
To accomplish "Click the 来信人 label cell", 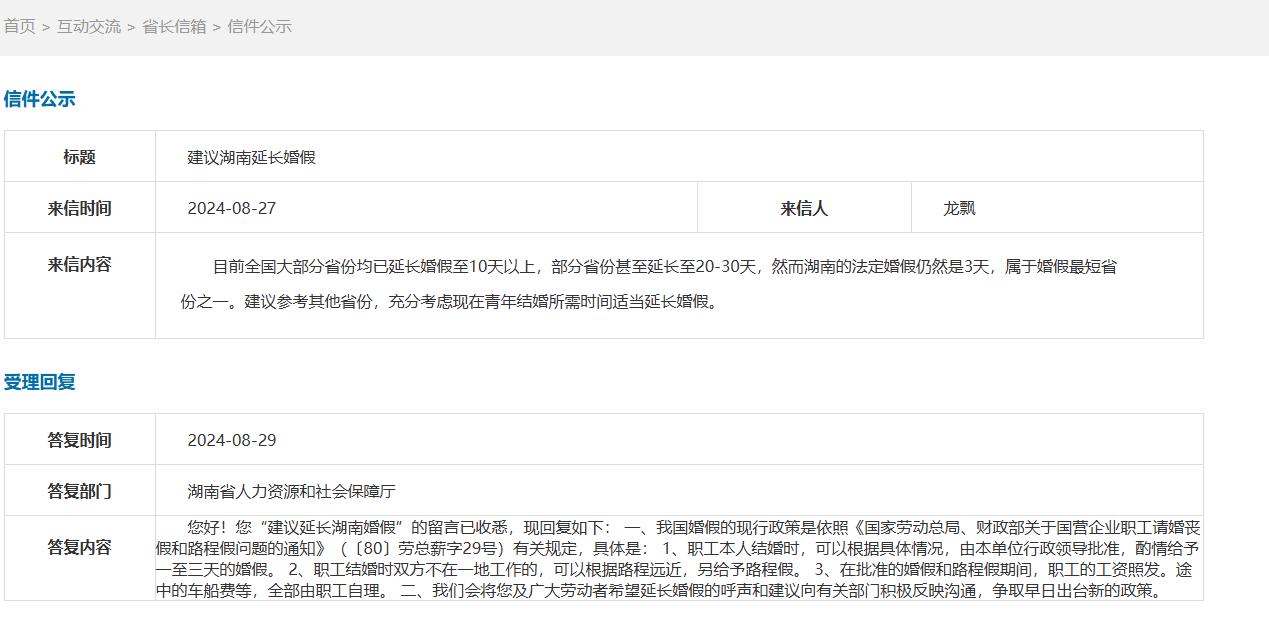I will pyautogui.click(x=804, y=208).
